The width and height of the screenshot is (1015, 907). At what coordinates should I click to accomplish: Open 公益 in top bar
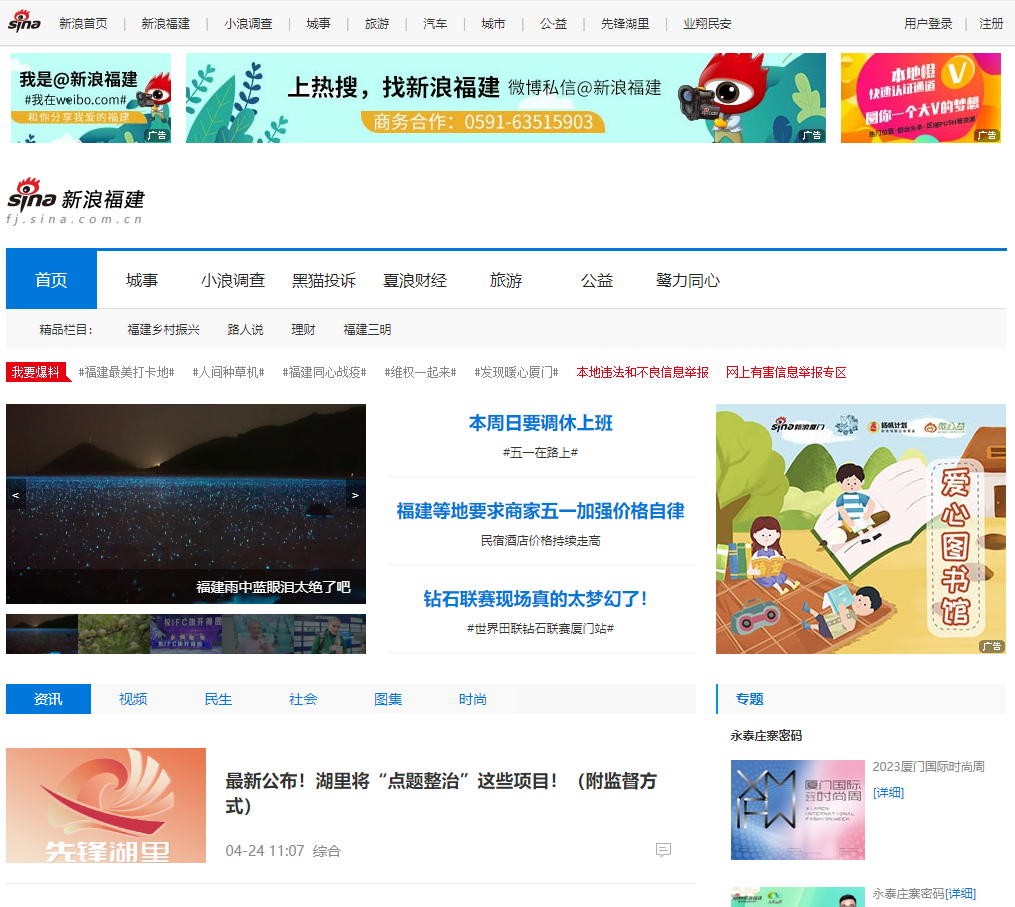[x=553, y=24]
